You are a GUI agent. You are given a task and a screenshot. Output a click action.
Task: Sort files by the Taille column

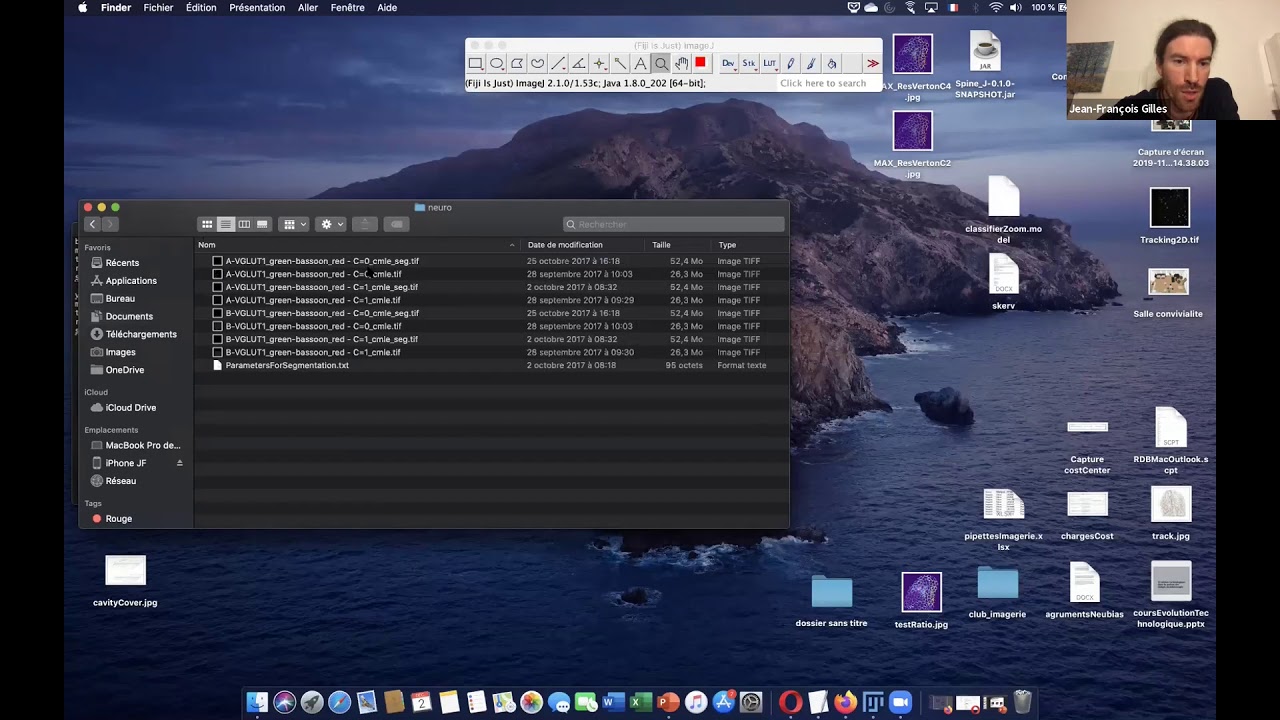tap(679, 245)
